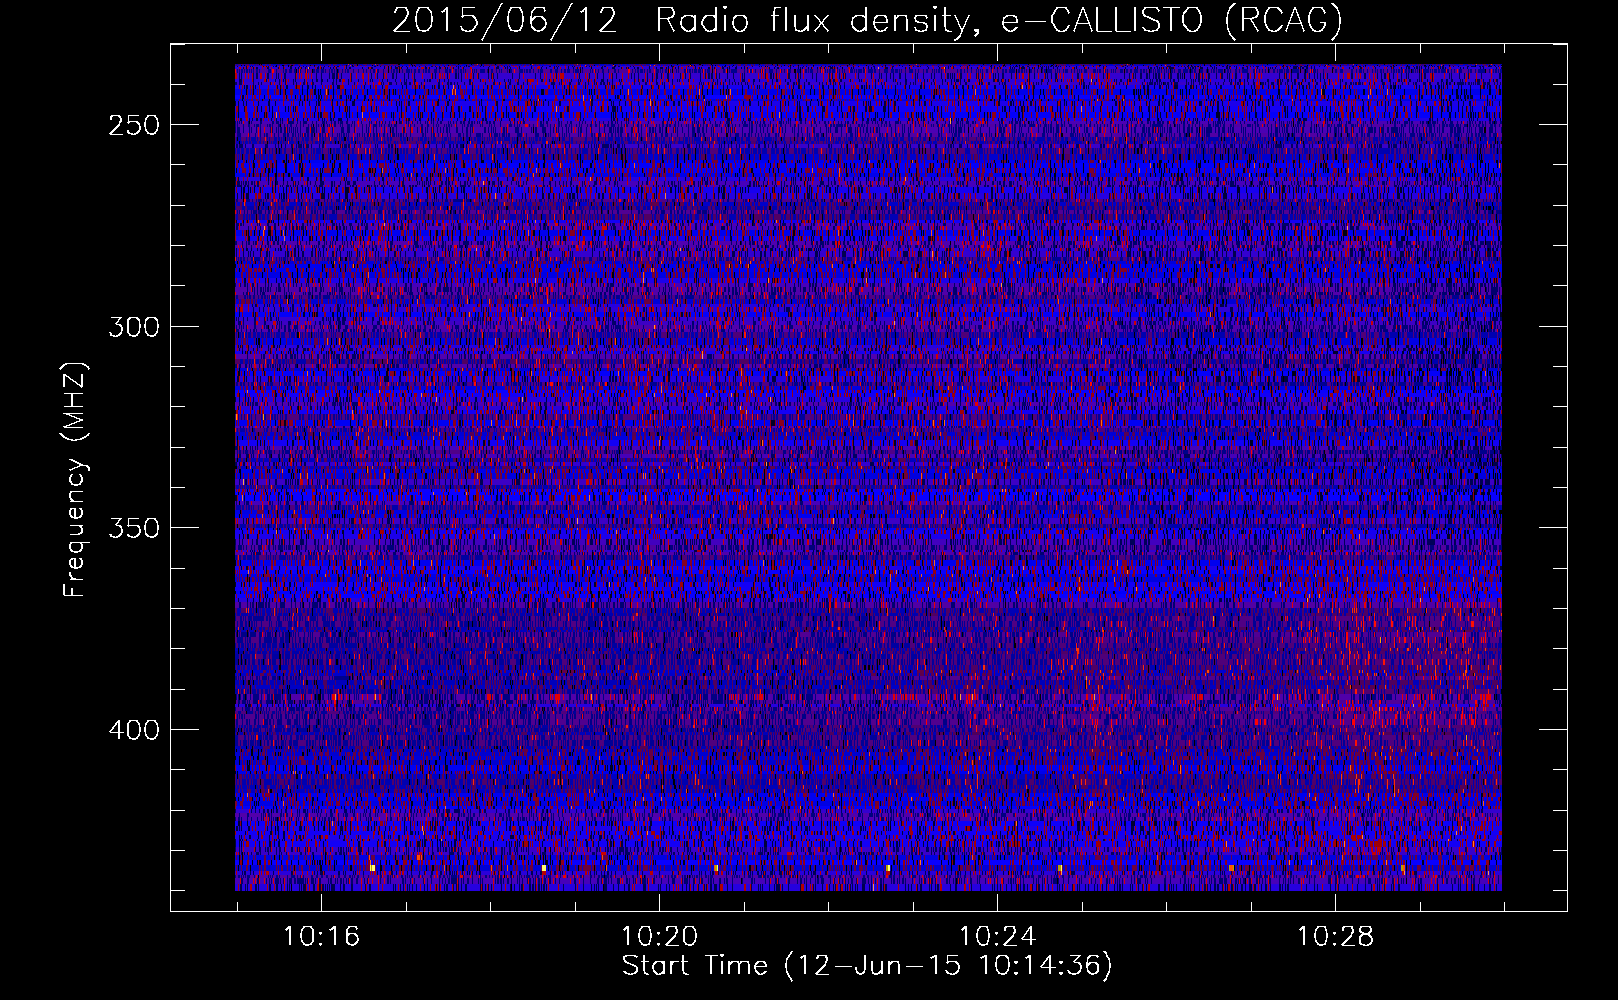Select the 400 frequency axis label
The image size is (1618, 1000).
(x=134, y=730)
